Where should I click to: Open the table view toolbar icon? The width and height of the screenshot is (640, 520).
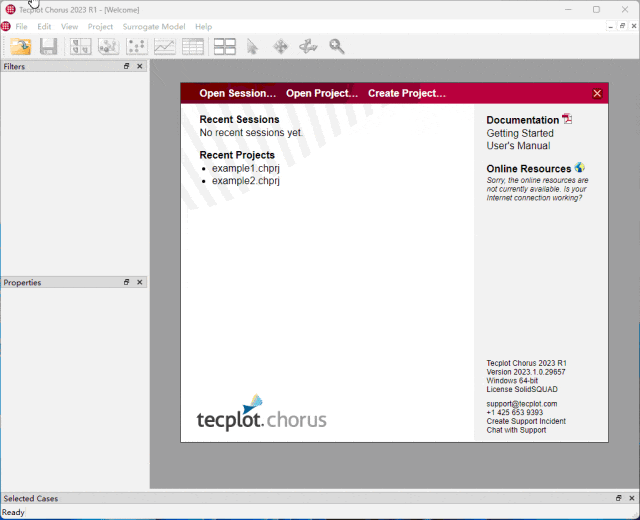tap(193, 47)
